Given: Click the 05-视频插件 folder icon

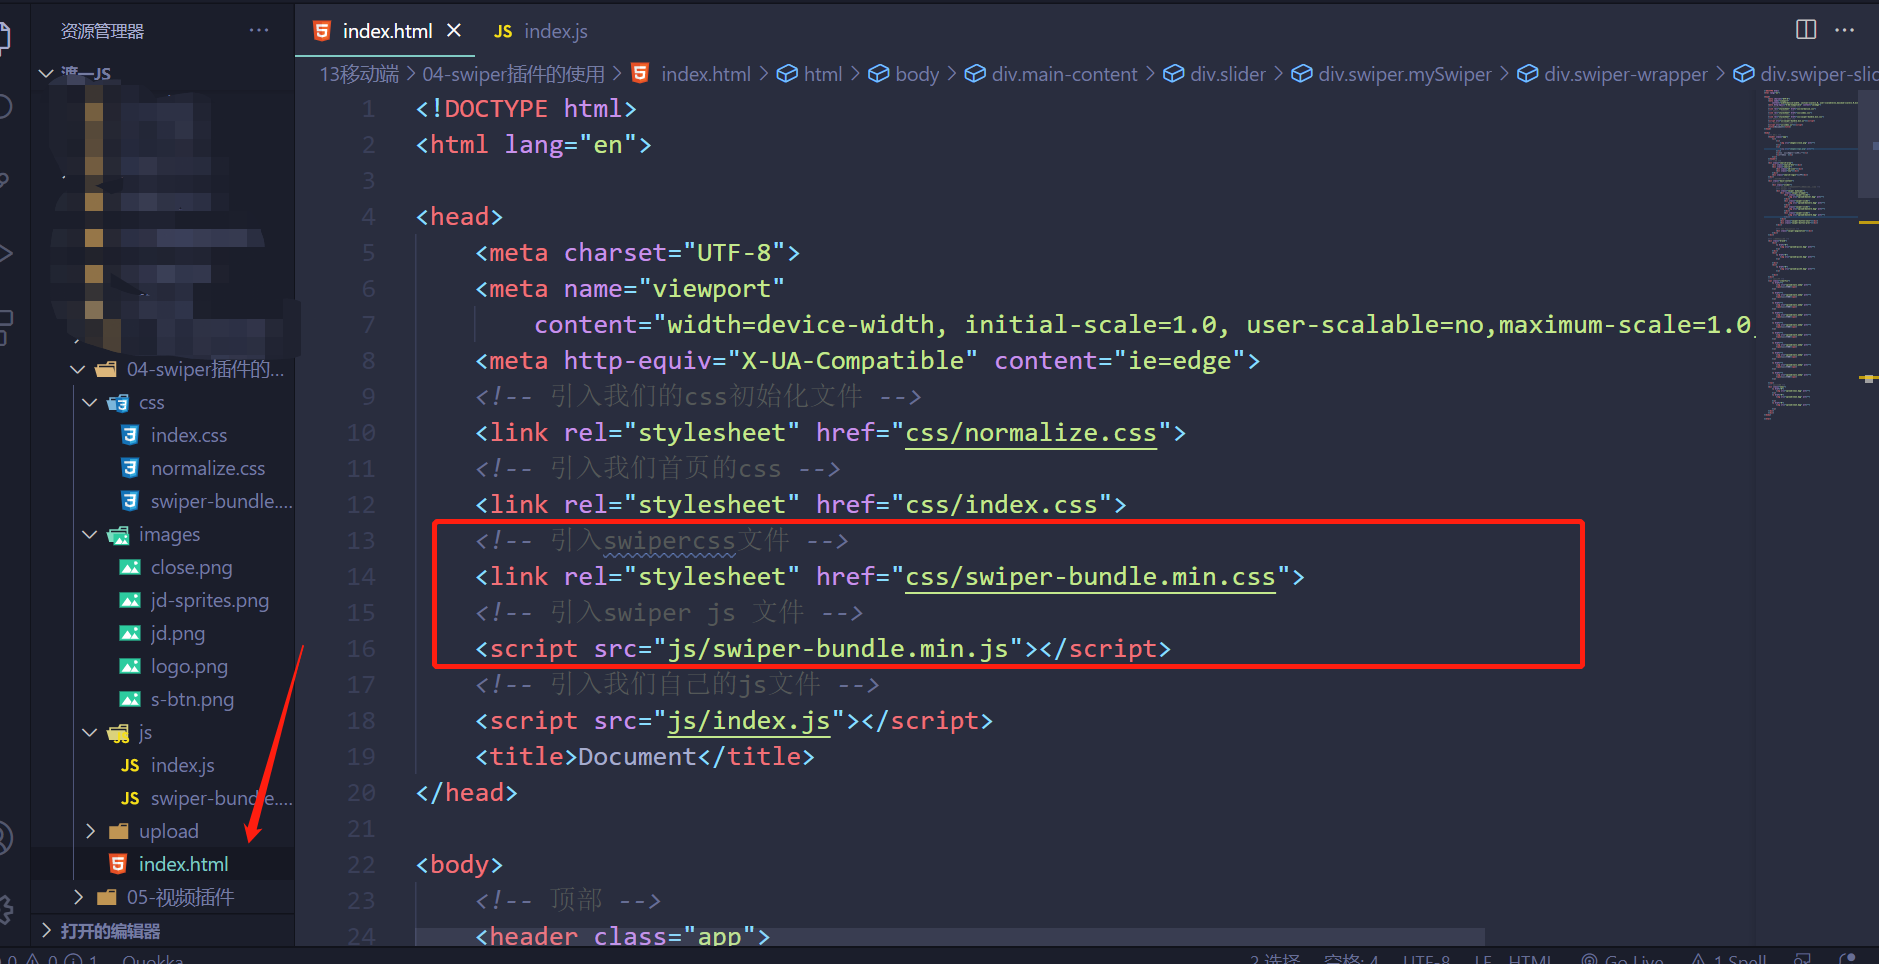Looking at the screenshot, I should 106,897.
